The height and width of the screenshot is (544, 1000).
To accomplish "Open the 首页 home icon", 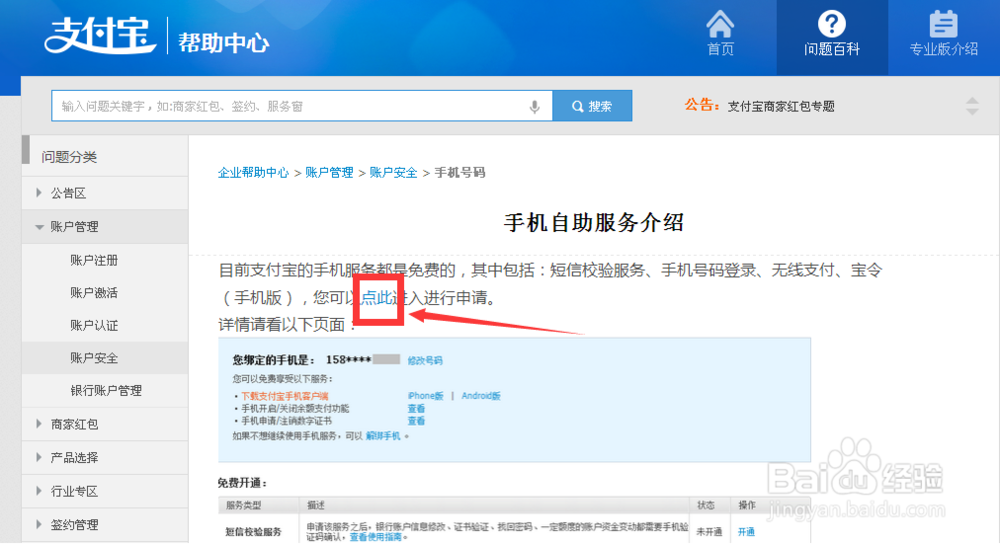I will (x=720, y=34).
